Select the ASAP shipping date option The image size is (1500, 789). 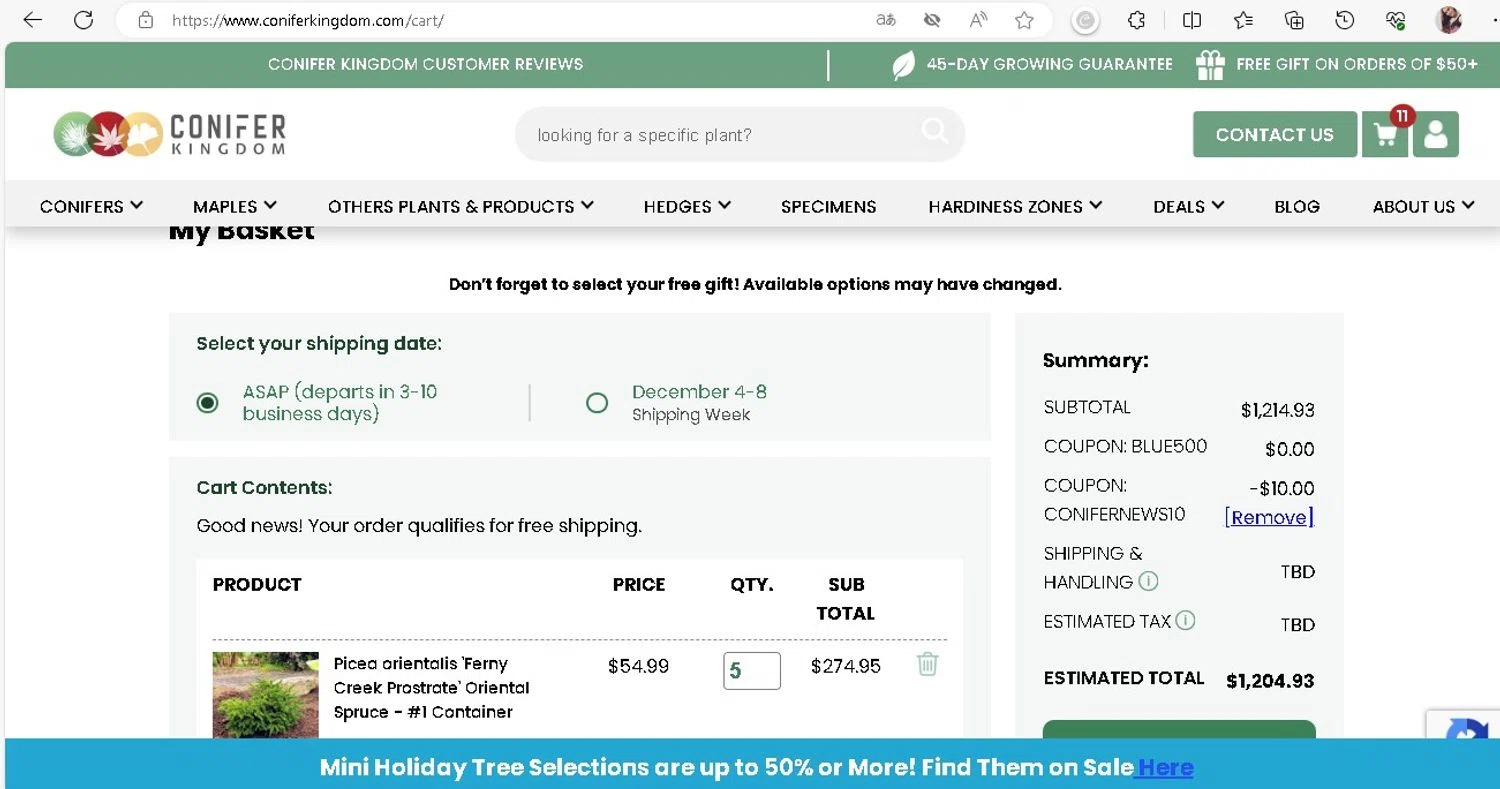click(x=208, y=403)
